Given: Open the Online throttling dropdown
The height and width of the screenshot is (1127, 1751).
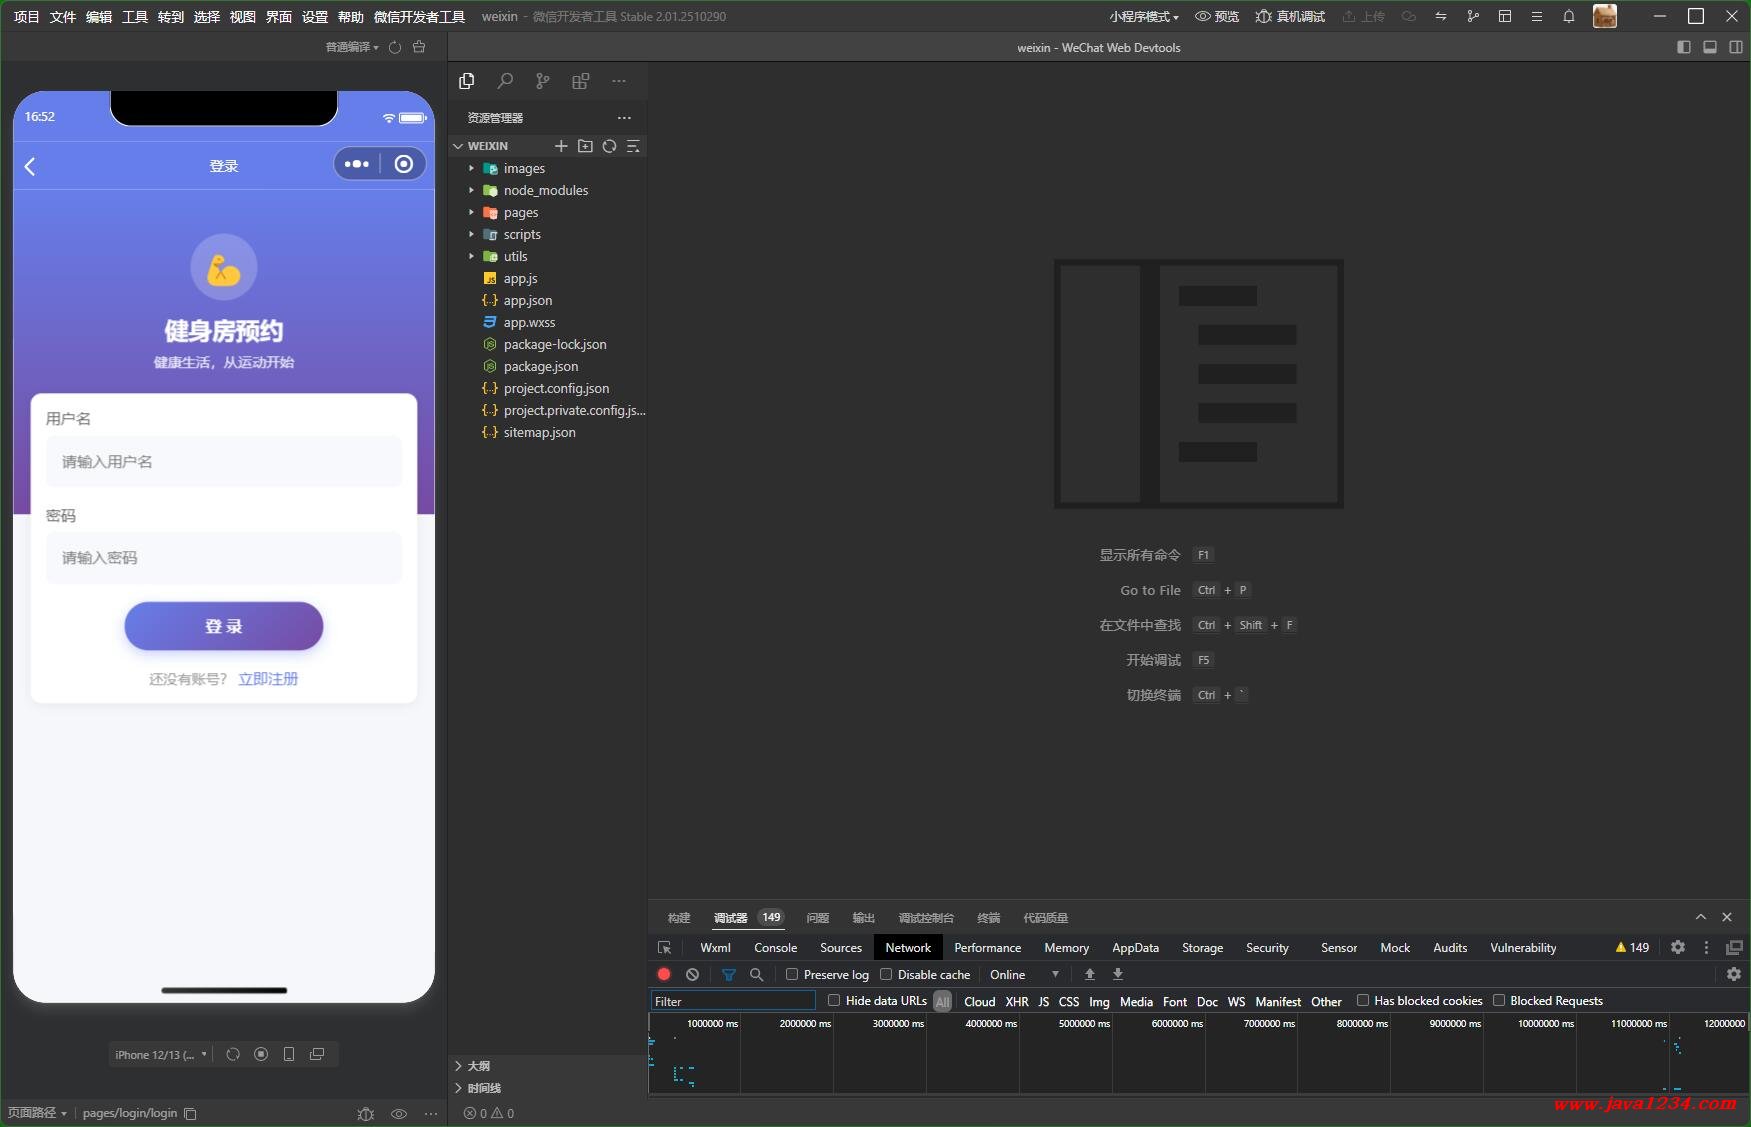Looking at the screenshot, I should pos(1024,974).
